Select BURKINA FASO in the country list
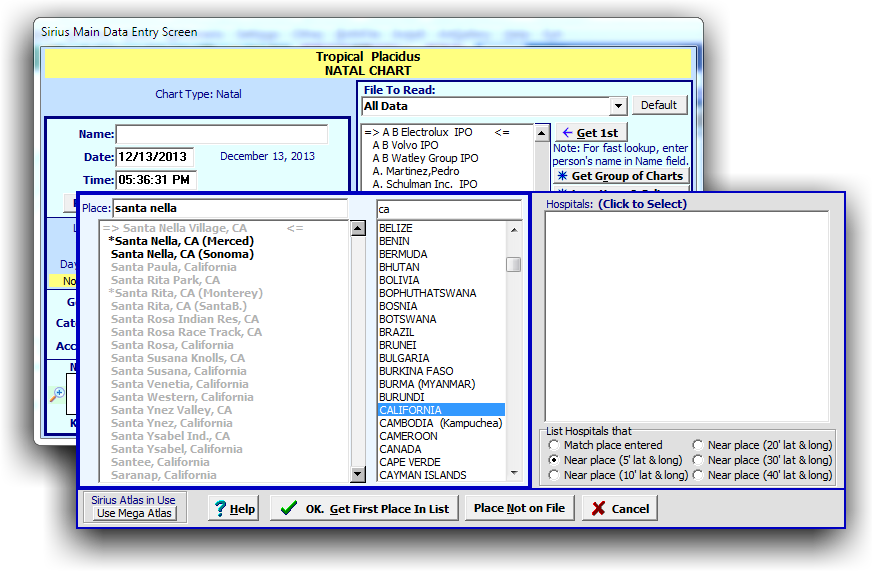This screenshot has width=872, height=571. [416, 371]
